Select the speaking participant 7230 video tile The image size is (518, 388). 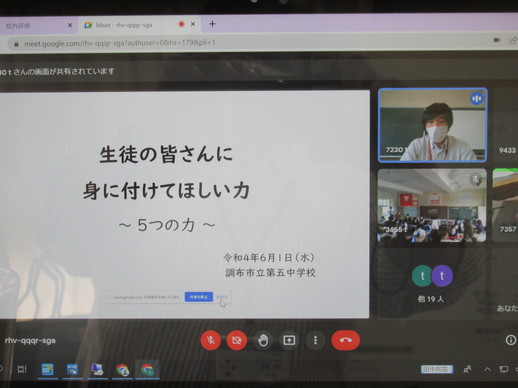click(x=432, y=125)
